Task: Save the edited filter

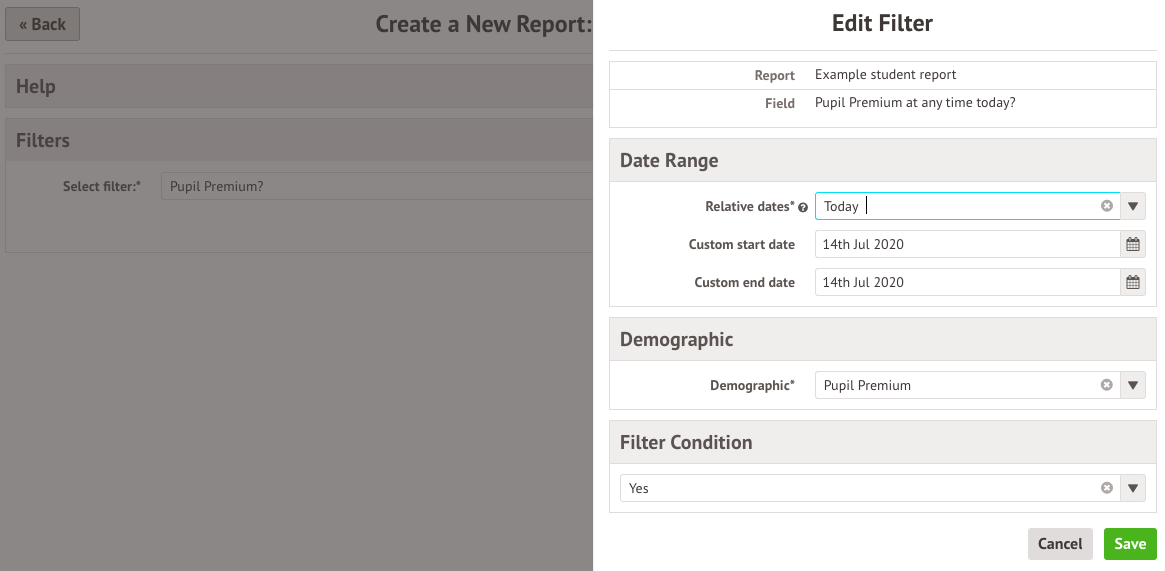Action: (x=1130, y=544)
